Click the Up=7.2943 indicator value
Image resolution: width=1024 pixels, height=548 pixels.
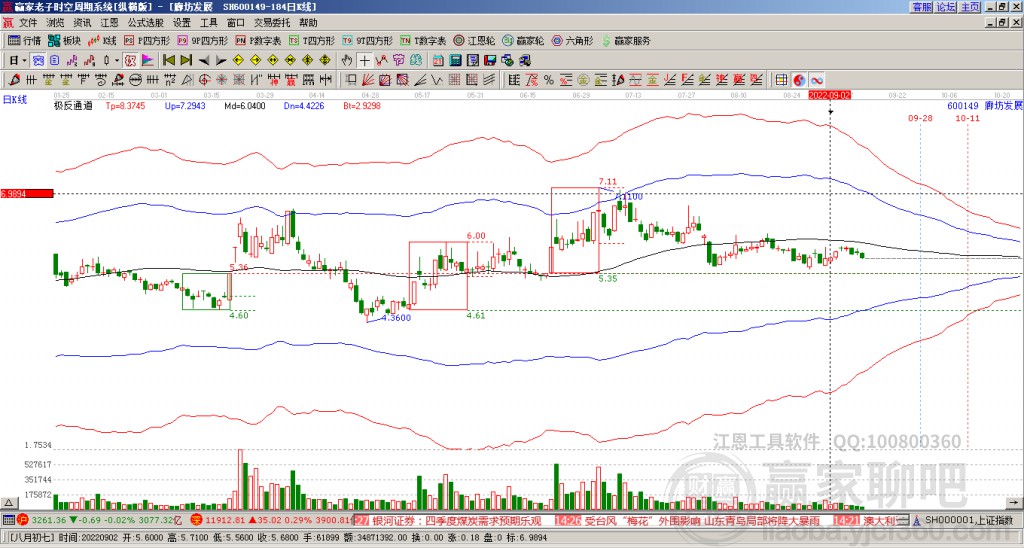pos(185,105)
